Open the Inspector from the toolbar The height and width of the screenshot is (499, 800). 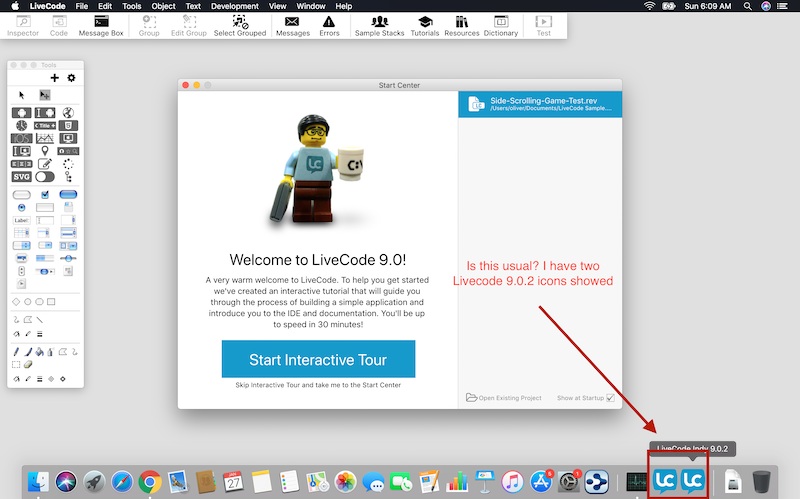(x=23, y=26)
